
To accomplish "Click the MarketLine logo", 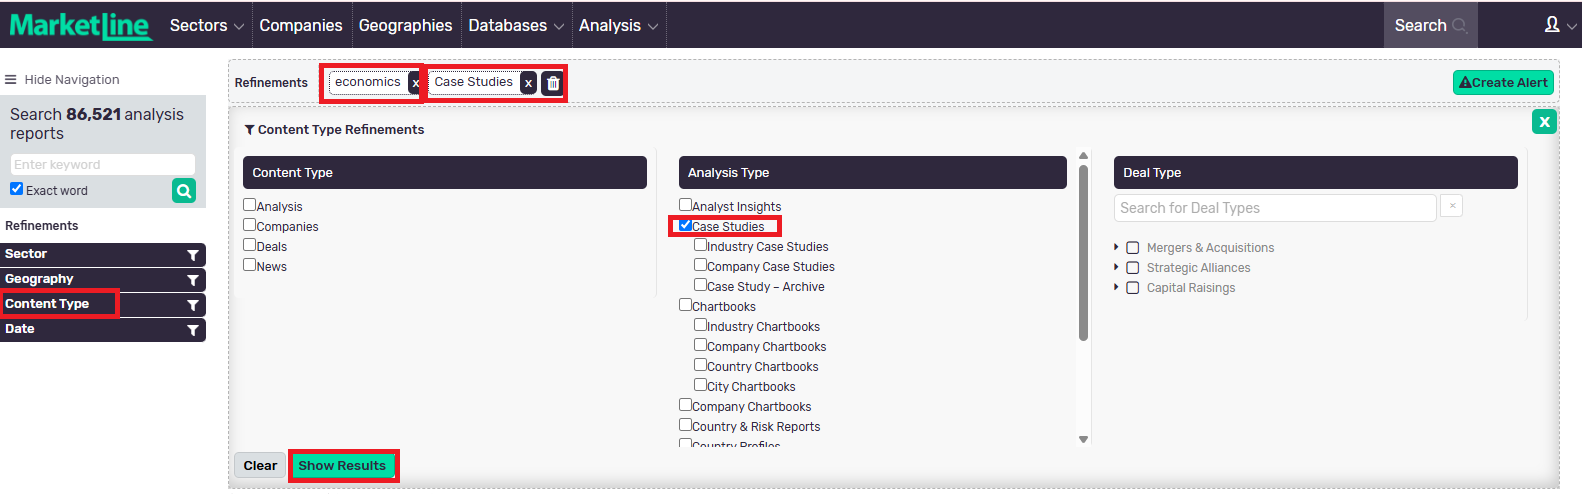I will (x=81, y=26).
